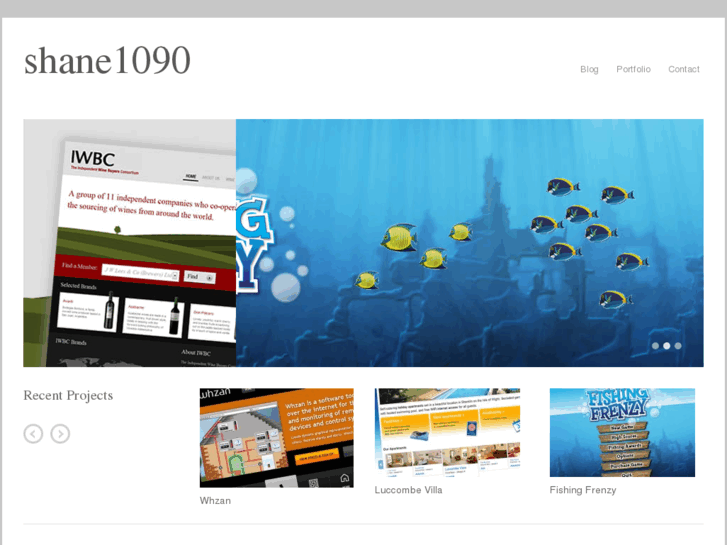Select the third slider pagination dot
727x545 pixels.
click(678, 346)
